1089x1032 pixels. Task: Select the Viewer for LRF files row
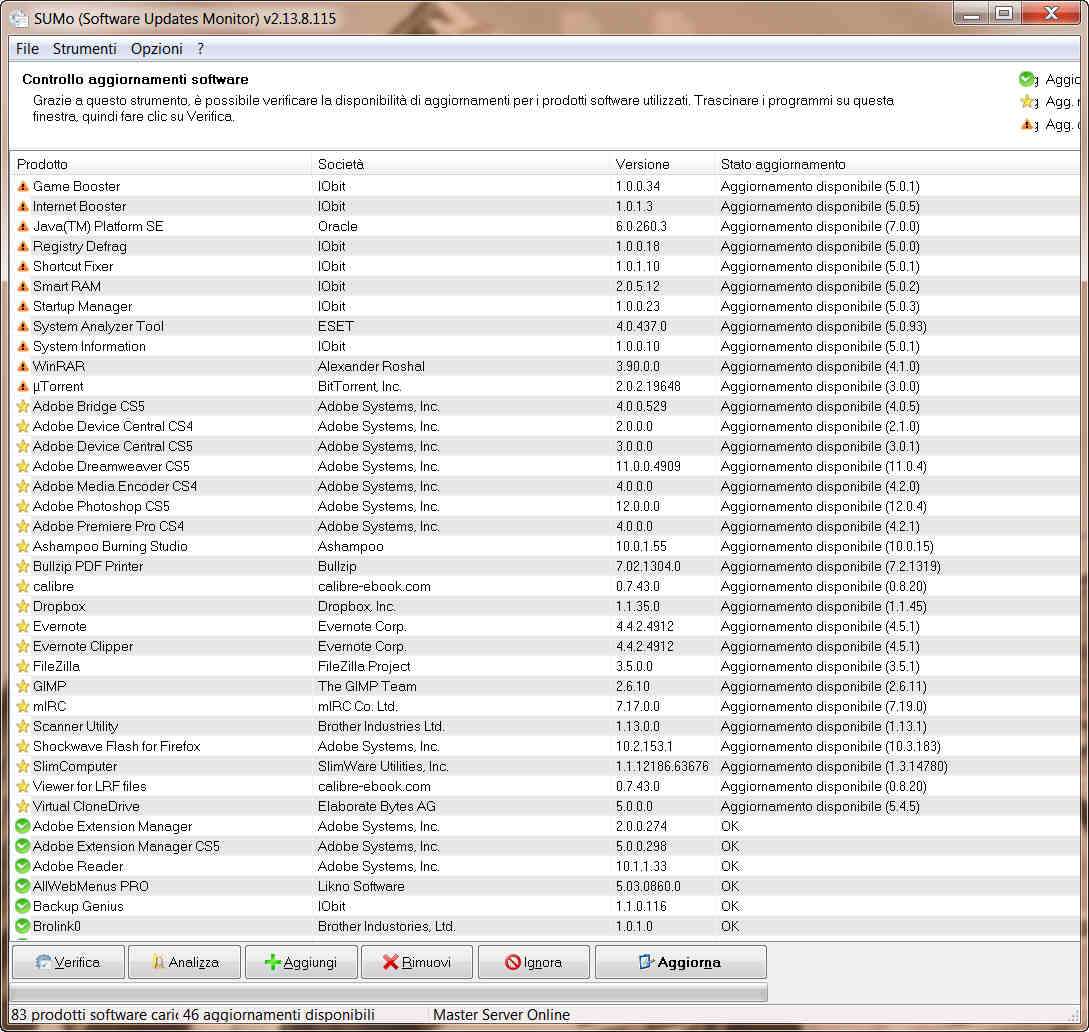point(545,786)
